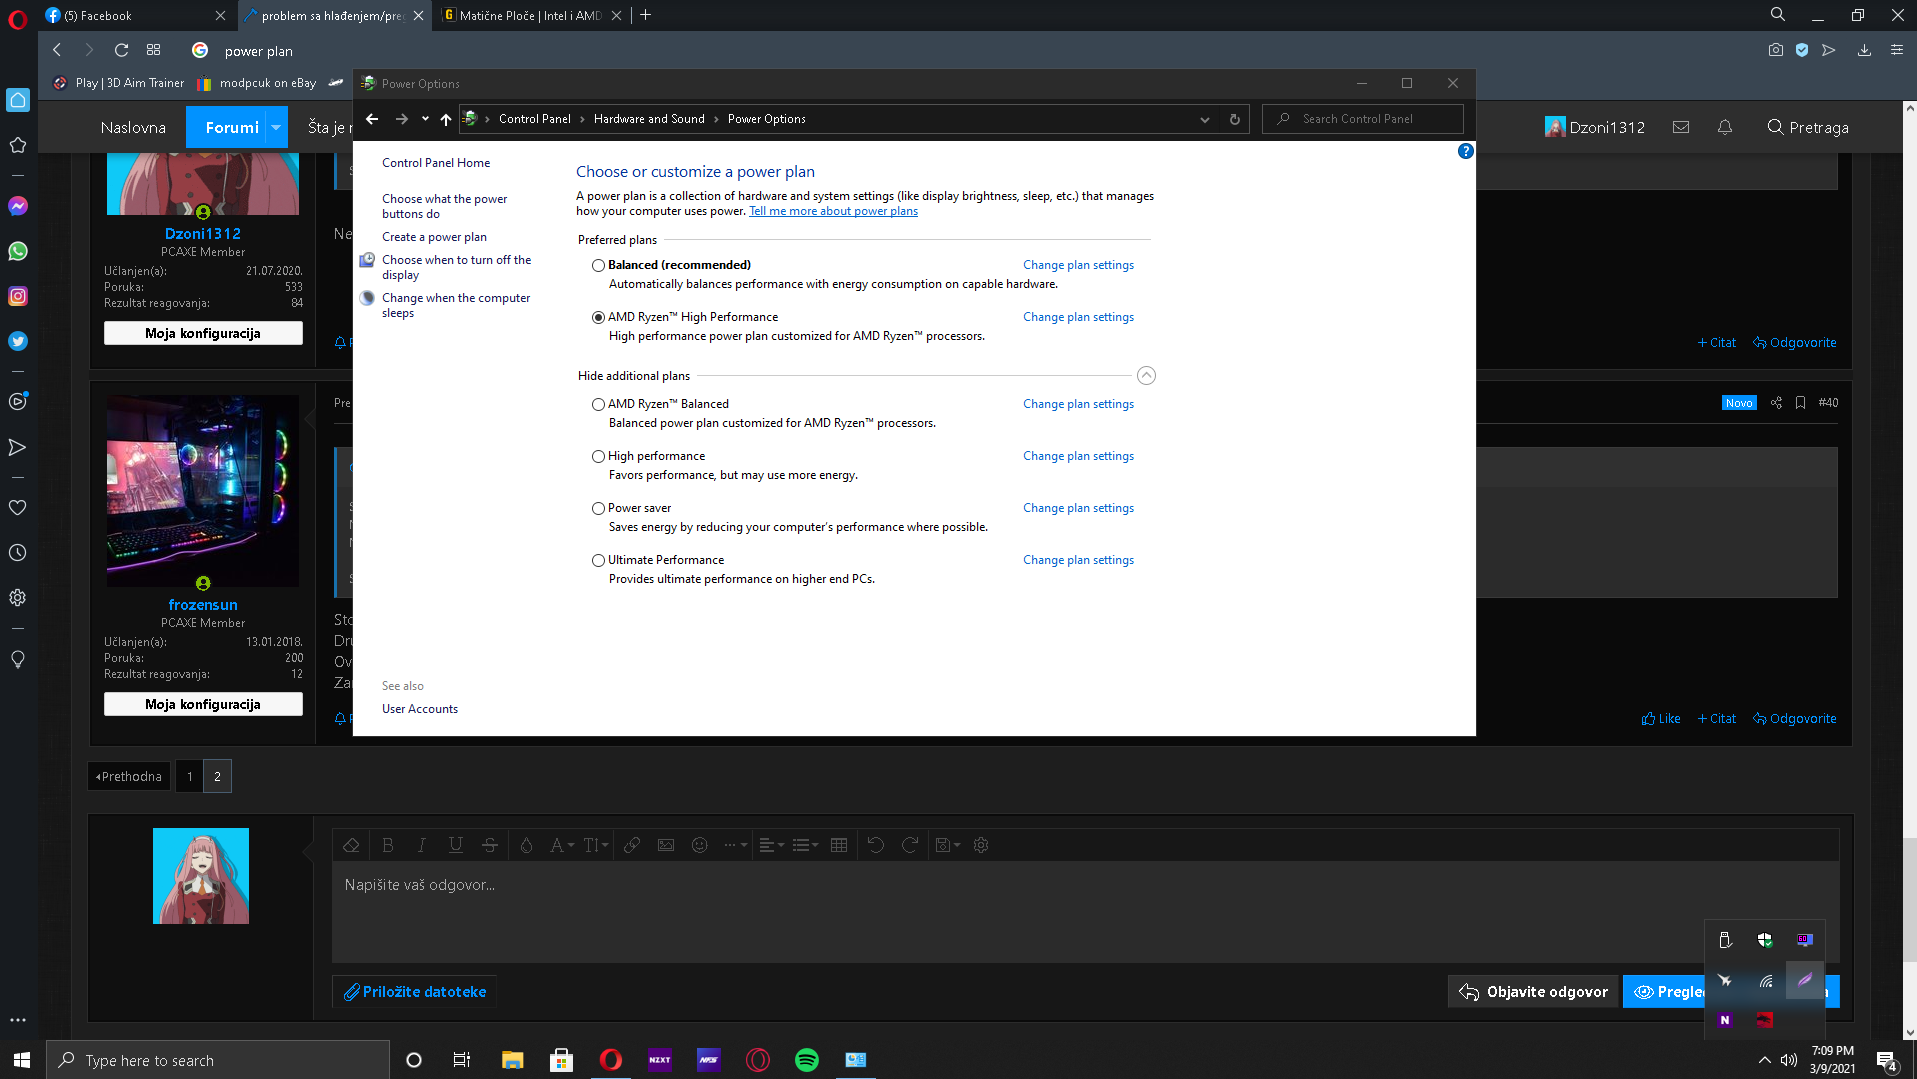Screen dimensions: 1917x1079
Task: Open alignment dropdown in editor
Action: pyautogui.click(x=772, y=845)
